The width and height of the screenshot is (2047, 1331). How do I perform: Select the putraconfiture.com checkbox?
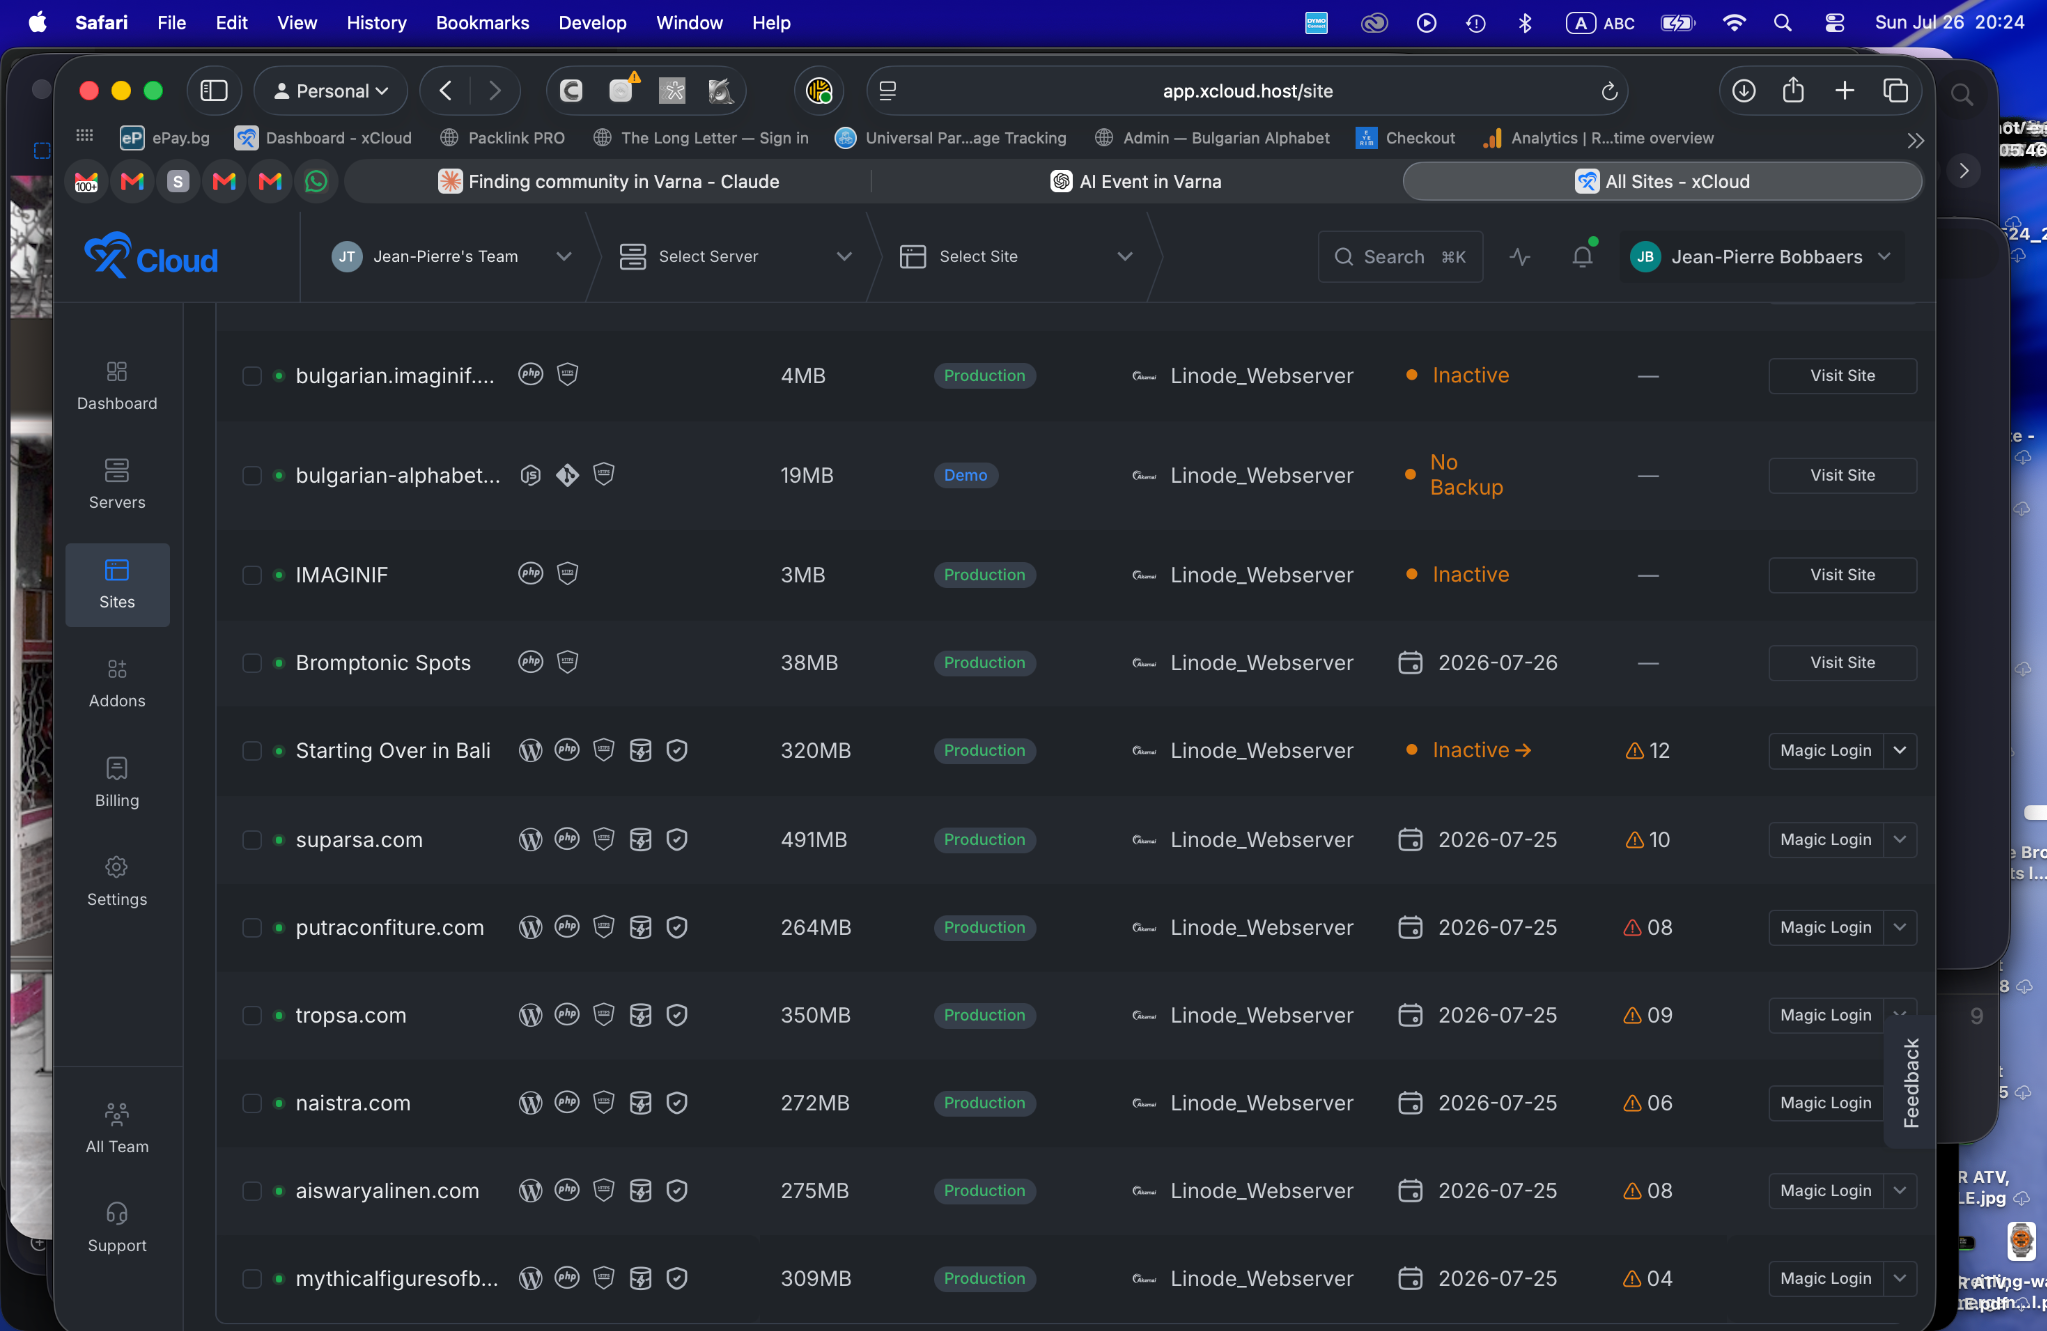coord(252,928)
